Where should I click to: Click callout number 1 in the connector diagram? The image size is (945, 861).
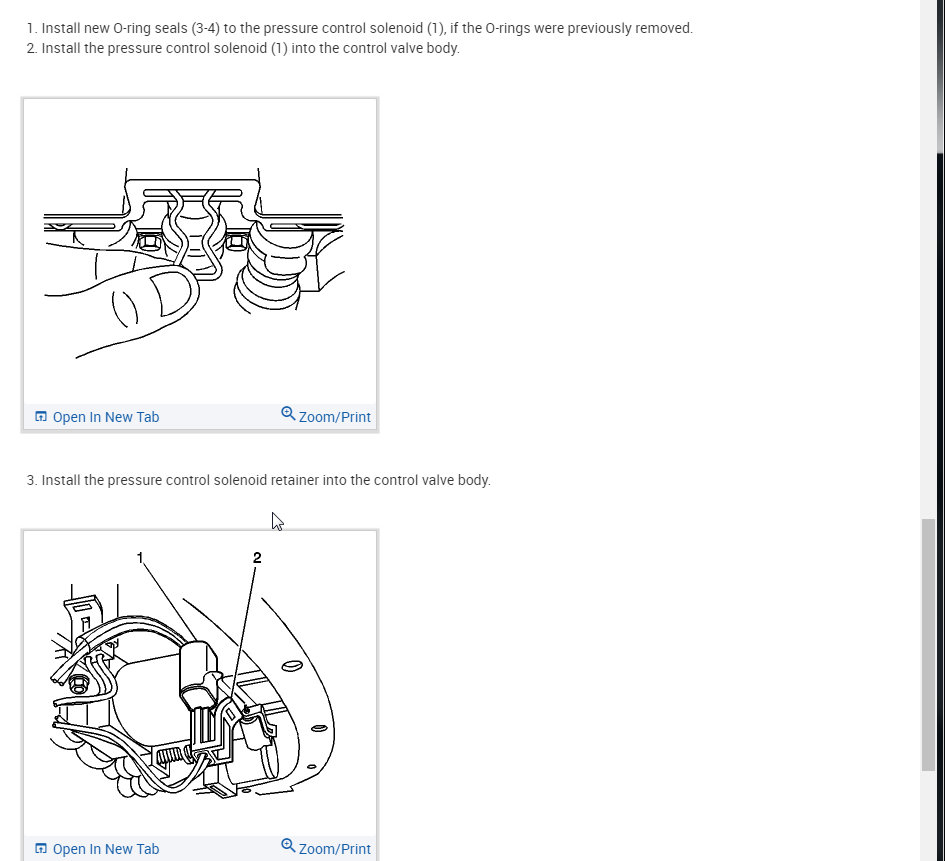pos(140,558)
